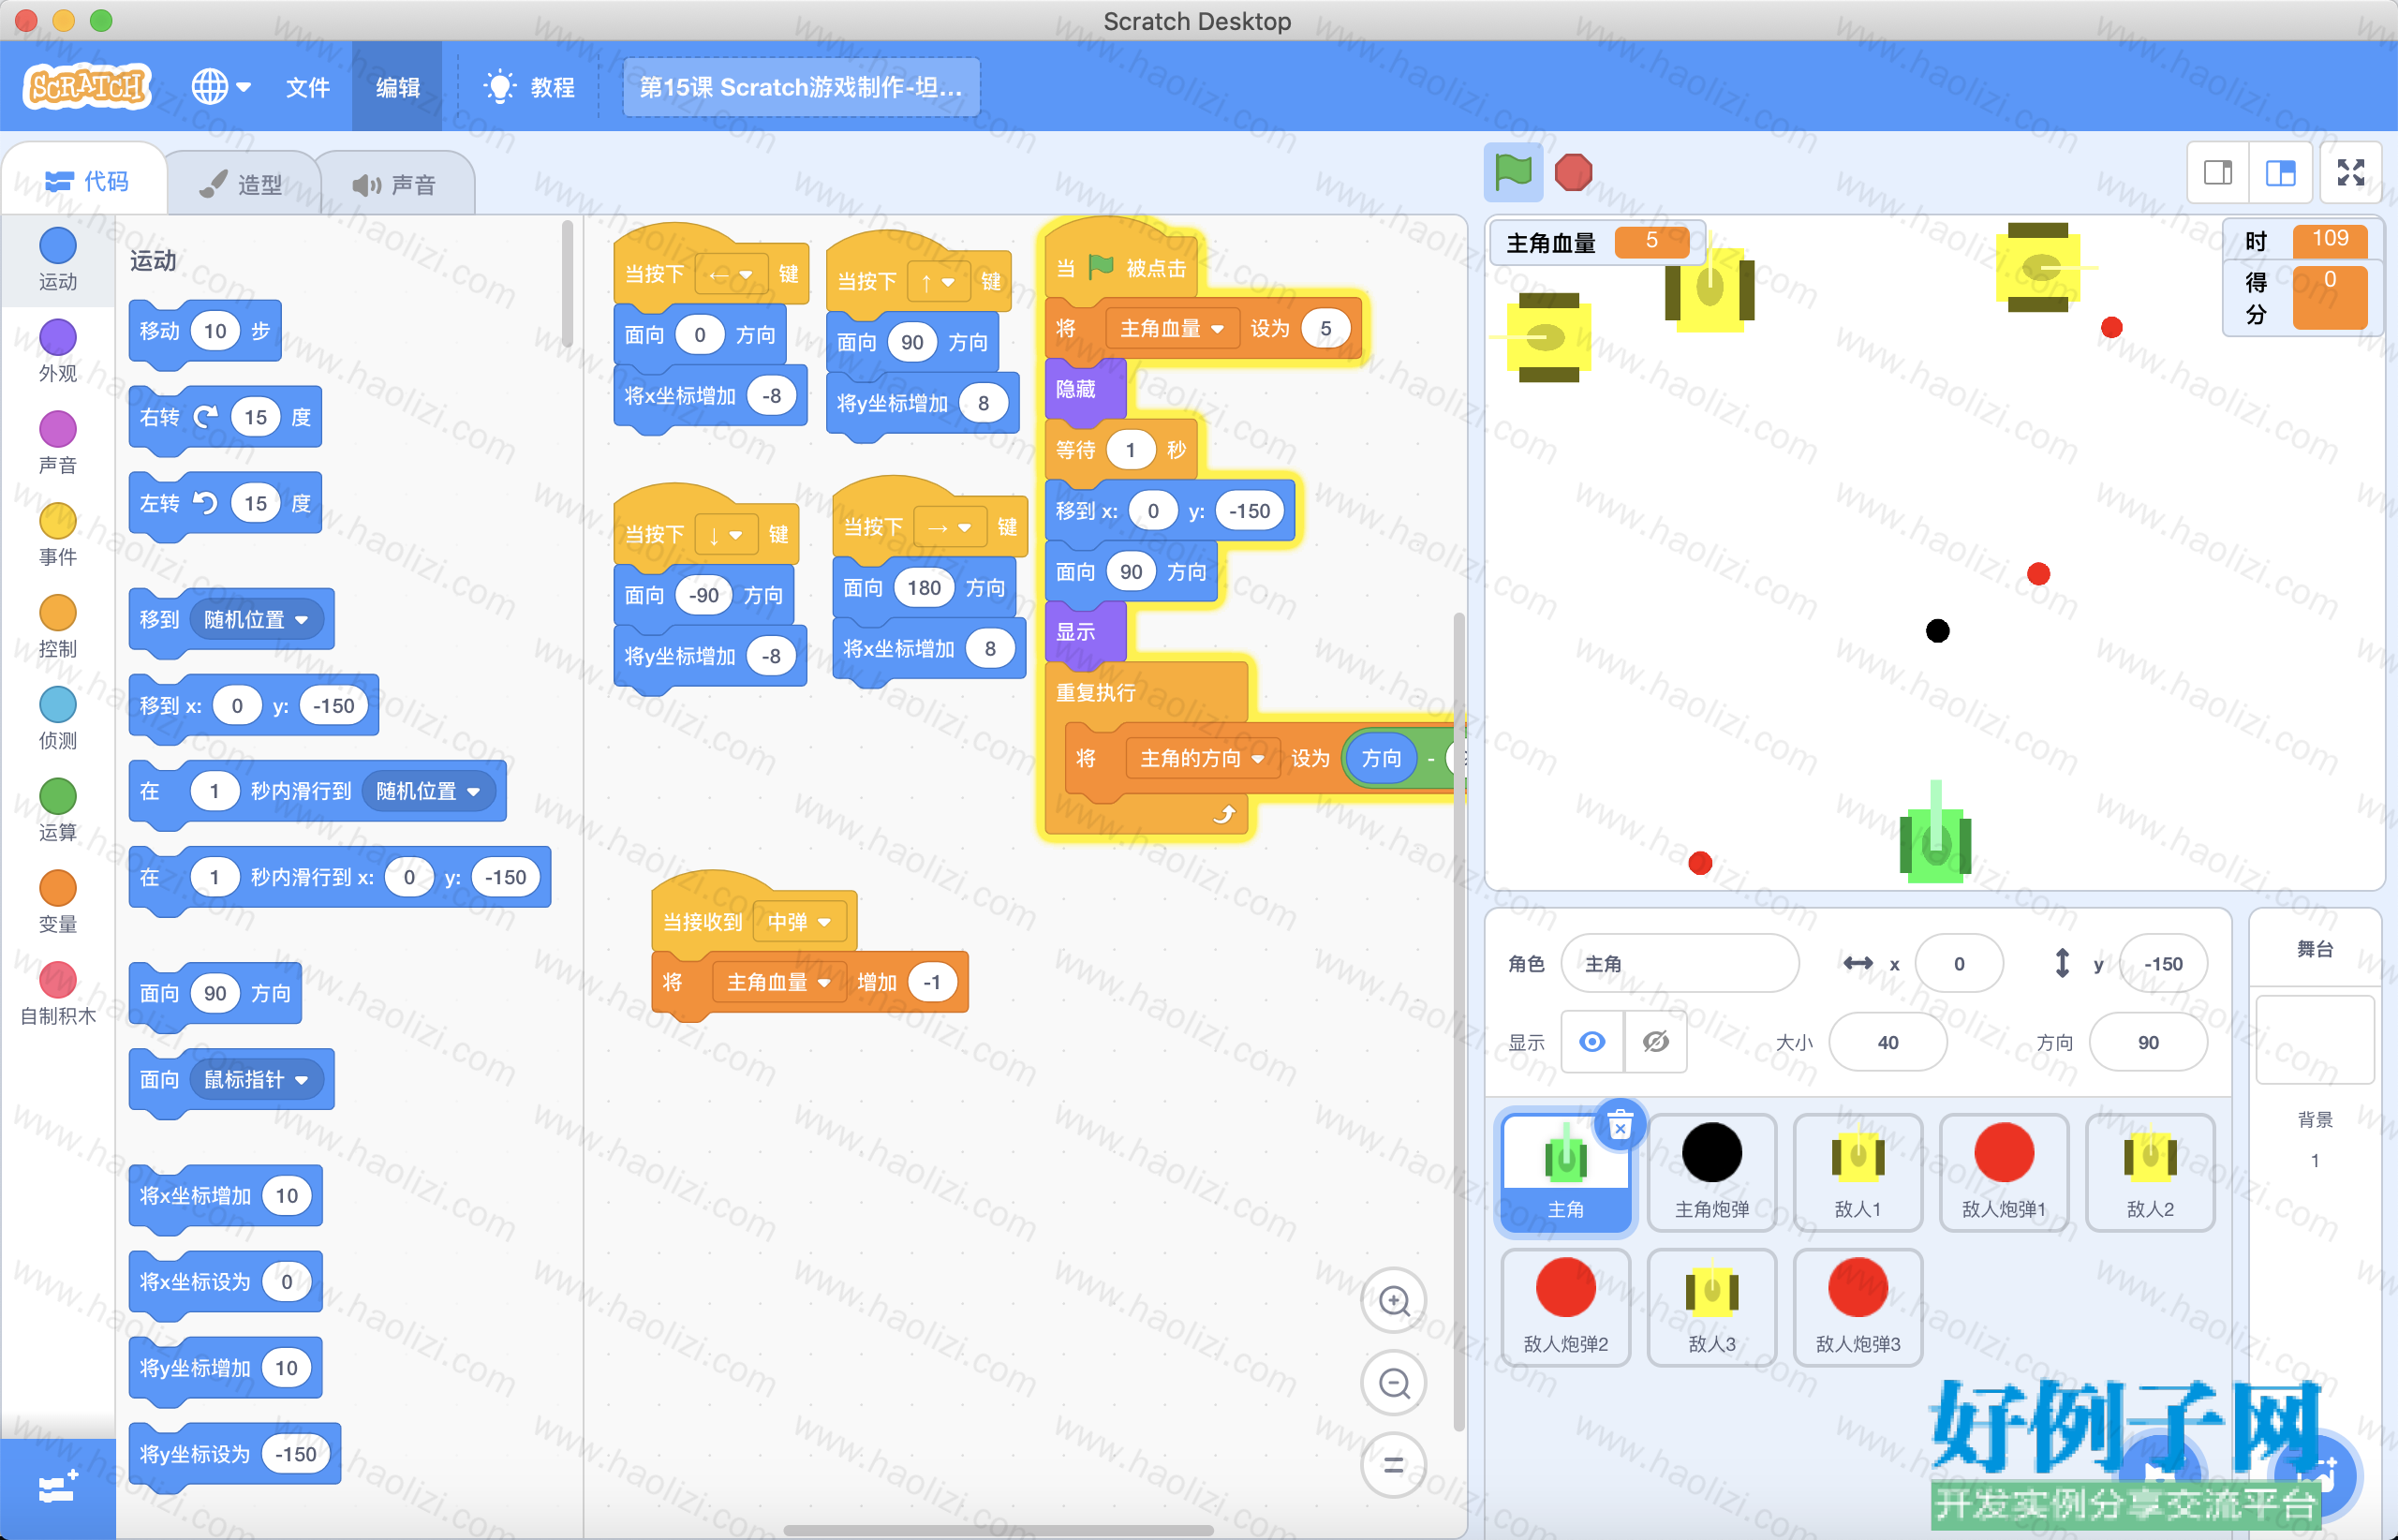Open the 主角的方向 variable dropdown
2398x1540 pixels.
pos(1202,759)
